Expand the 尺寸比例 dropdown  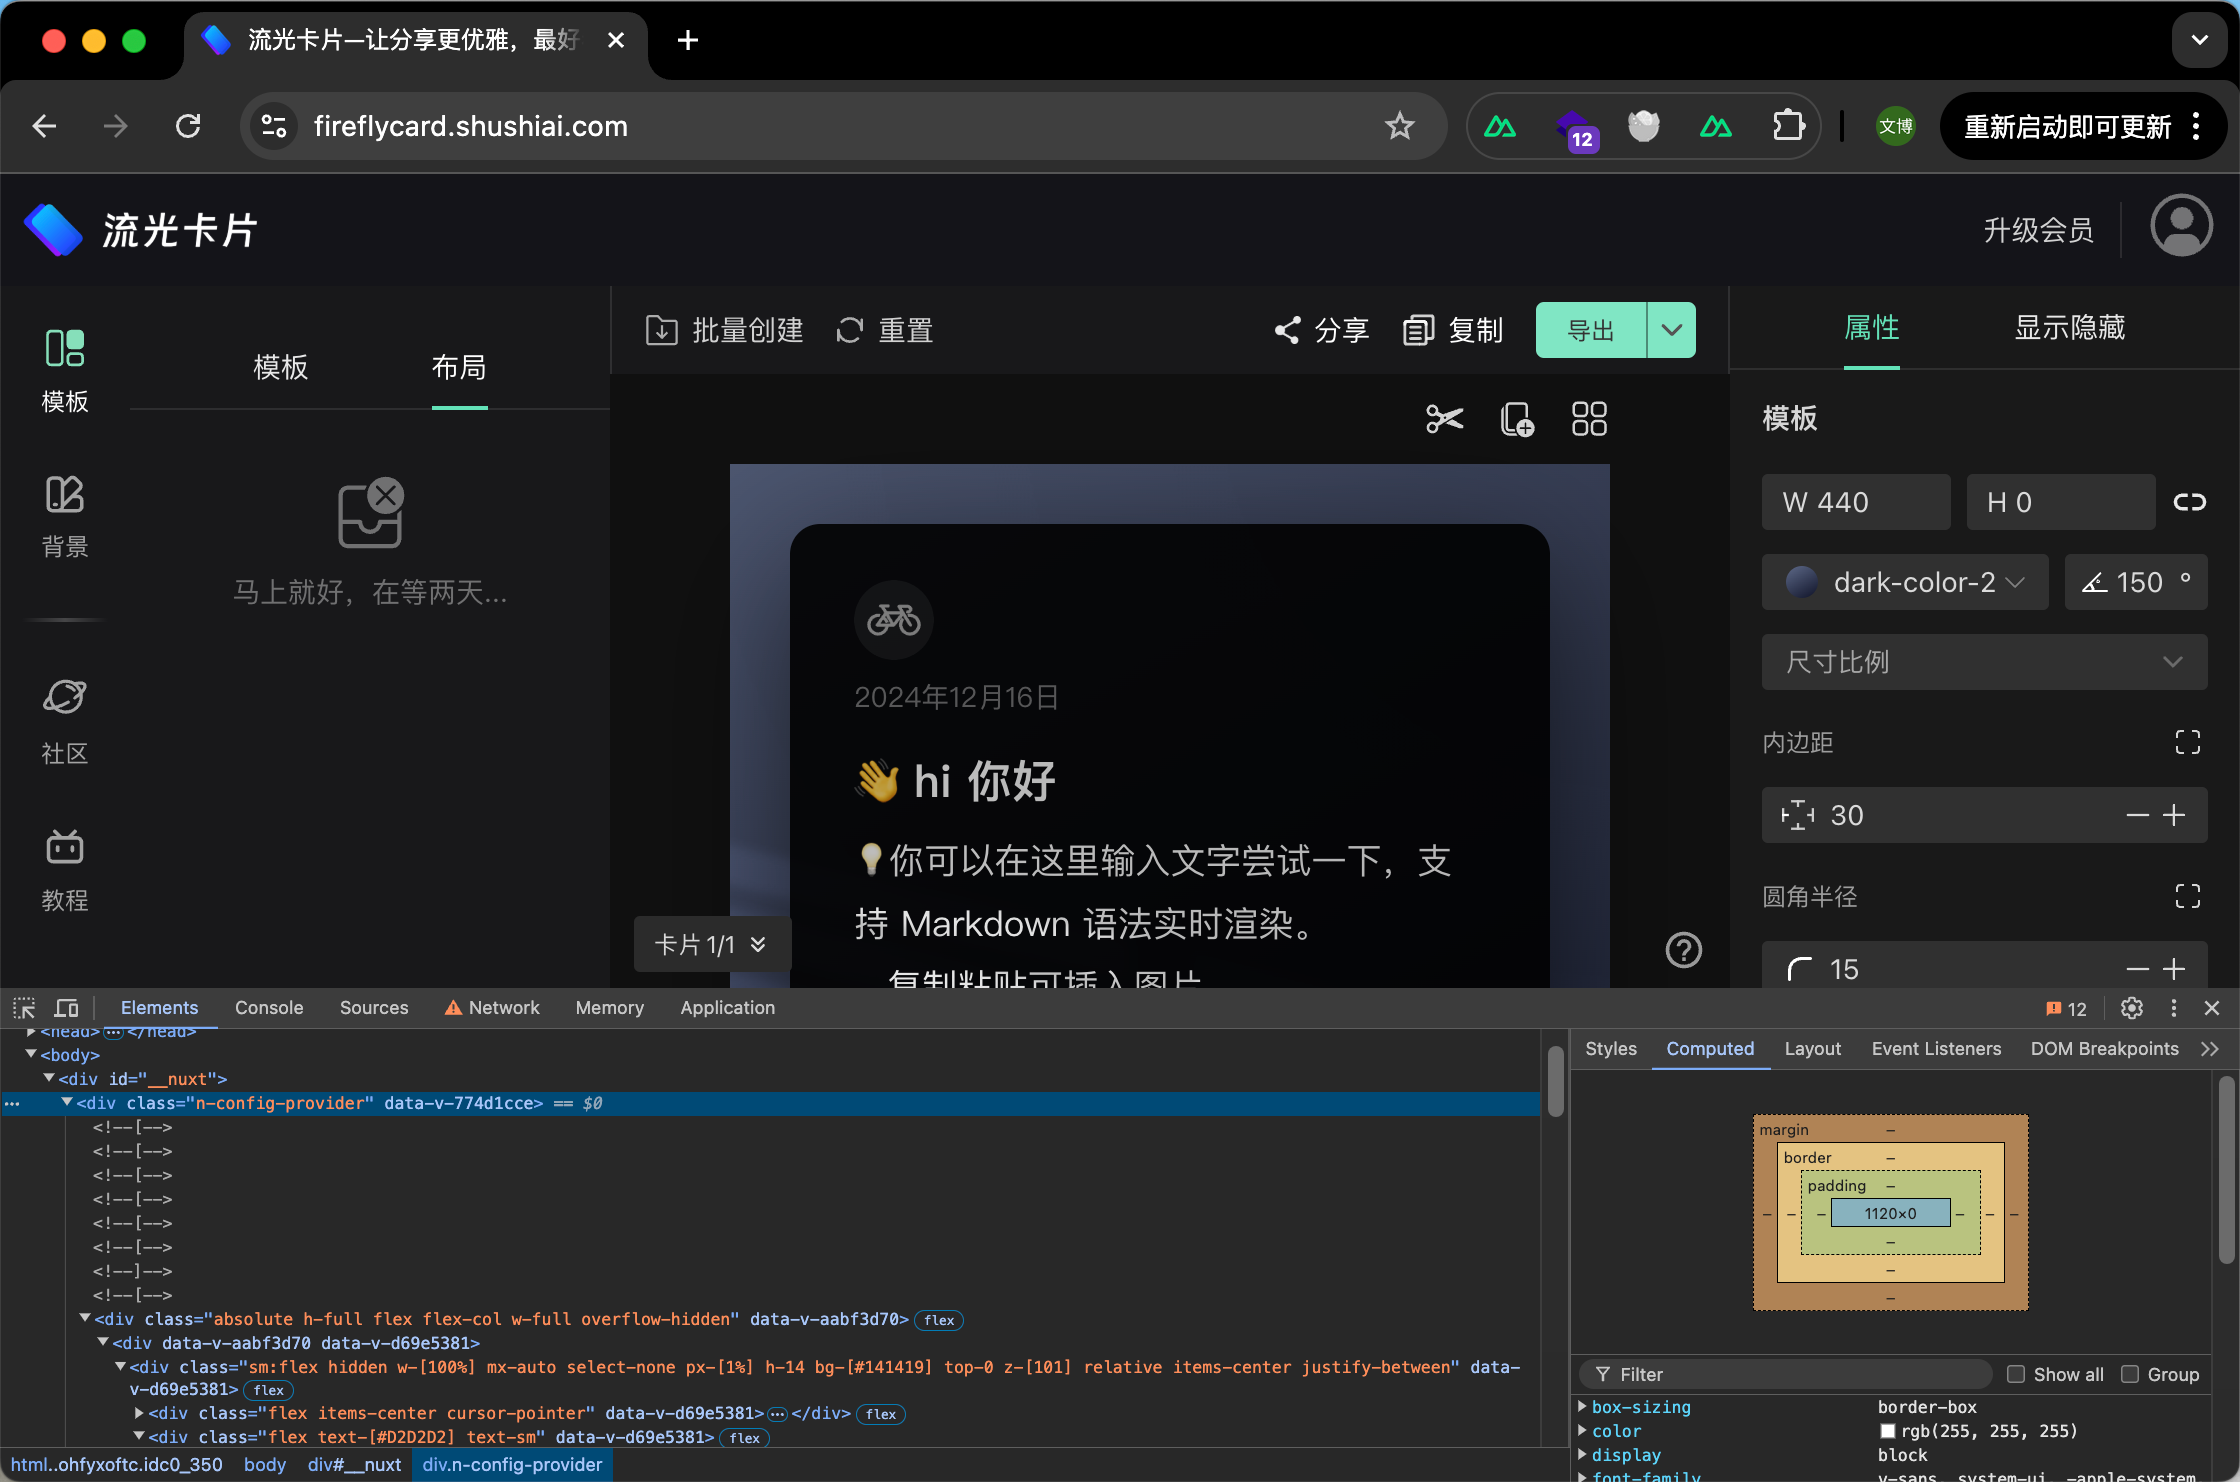(x=1984, y=661)
